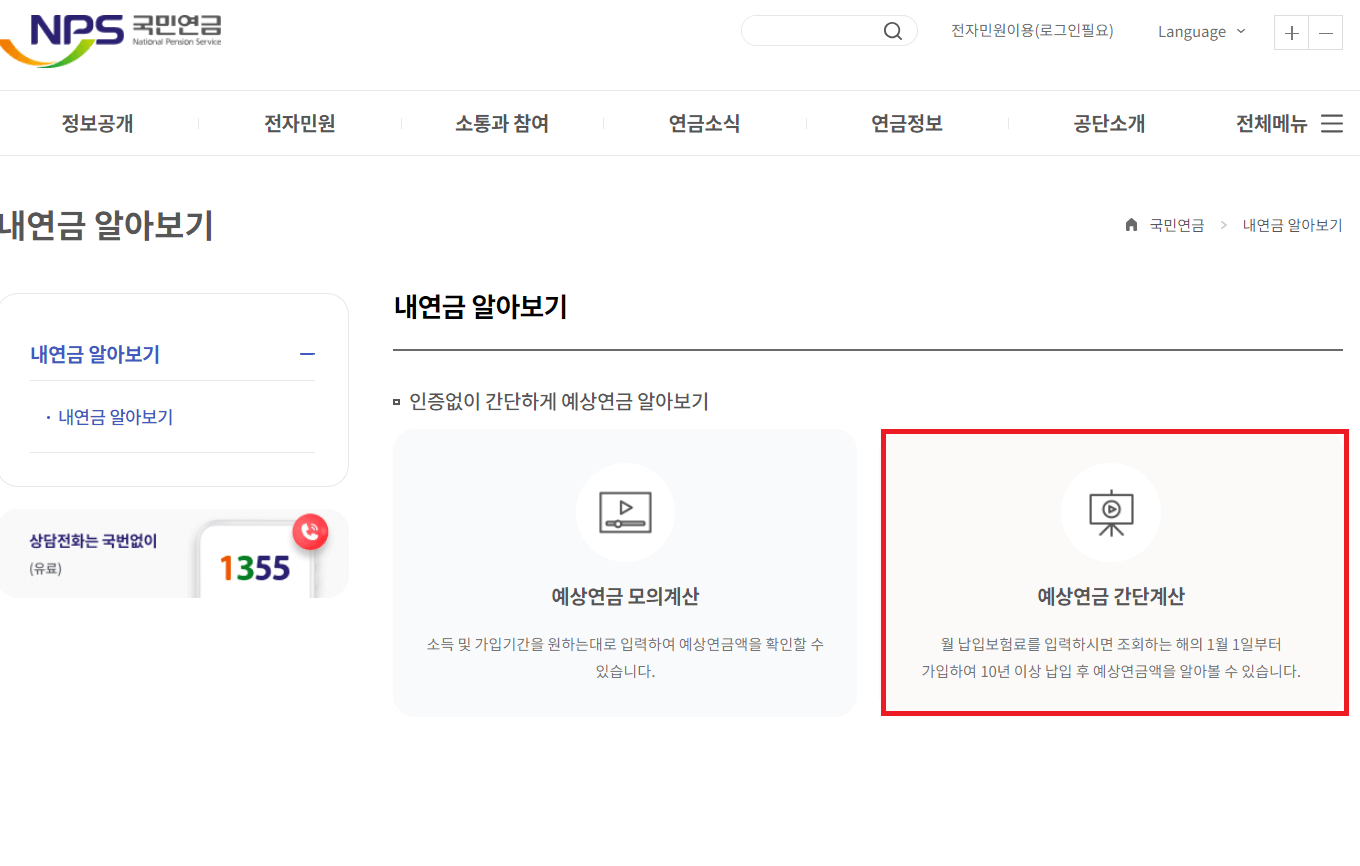Click the minus icon to decrease font size
Viewport: 1360px width, 866px height.
(x=1325, y=32)
